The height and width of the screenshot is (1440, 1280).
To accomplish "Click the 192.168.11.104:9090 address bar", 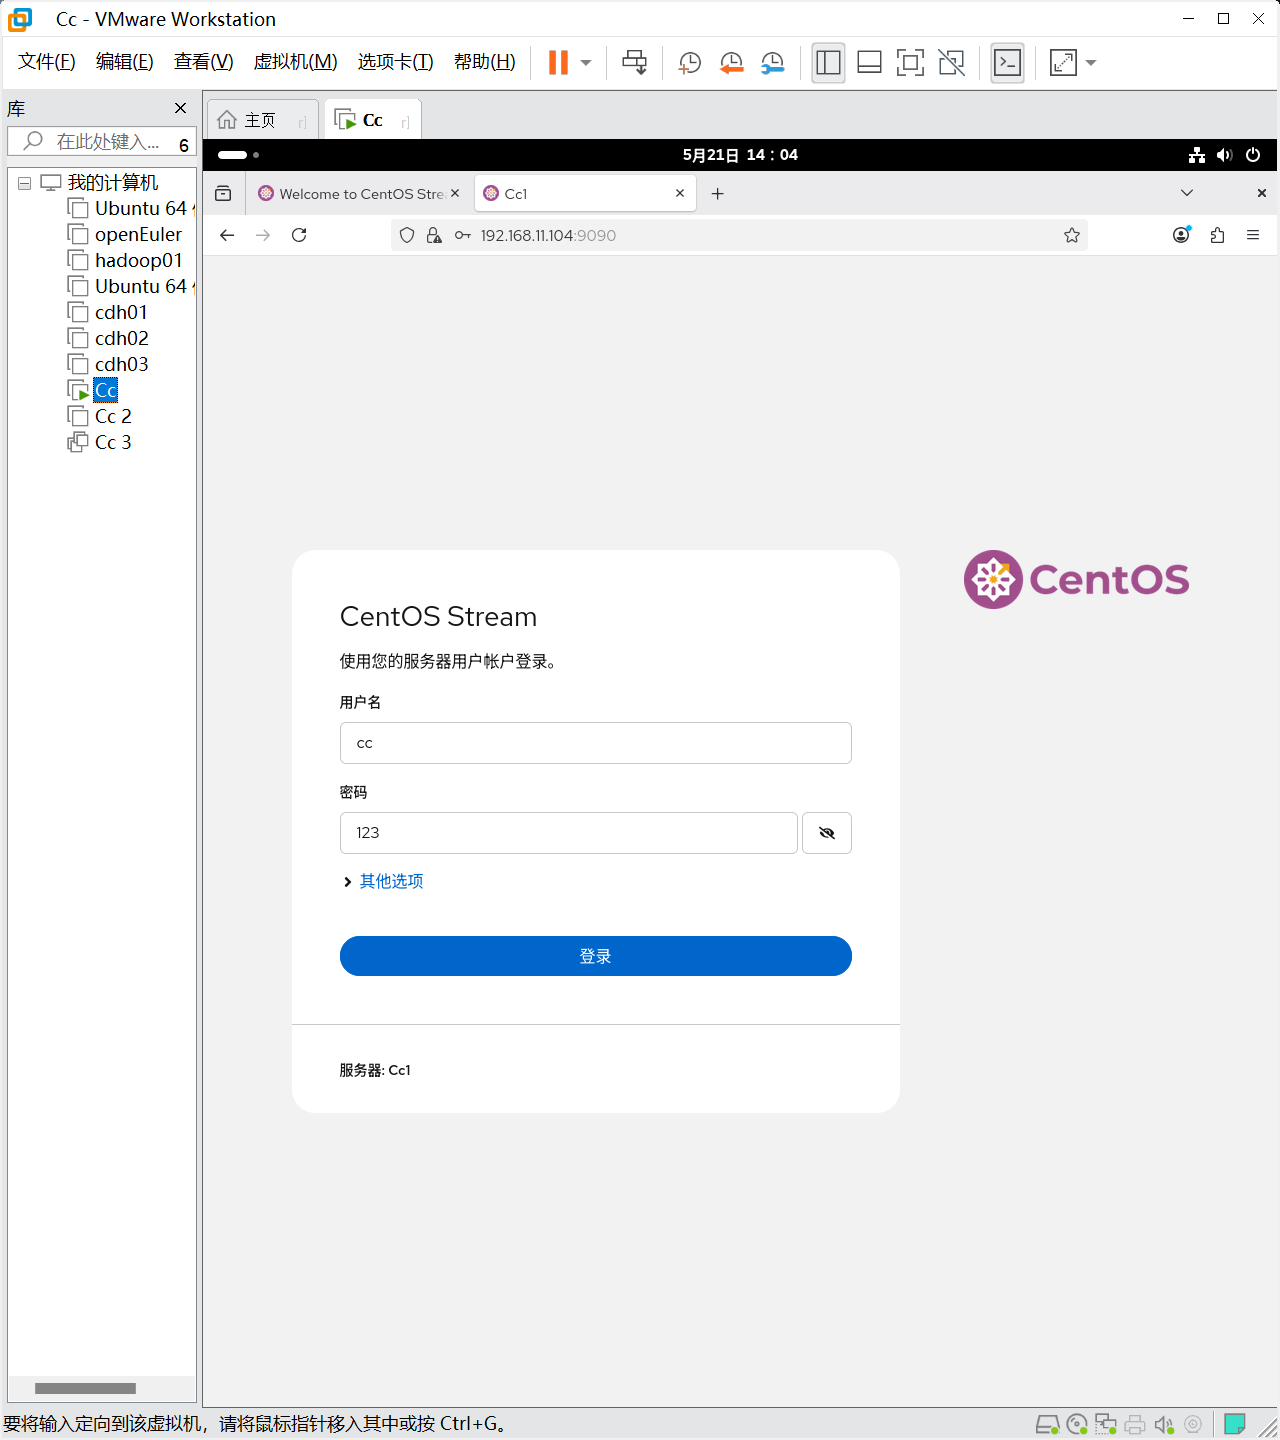I will (739, 235).
